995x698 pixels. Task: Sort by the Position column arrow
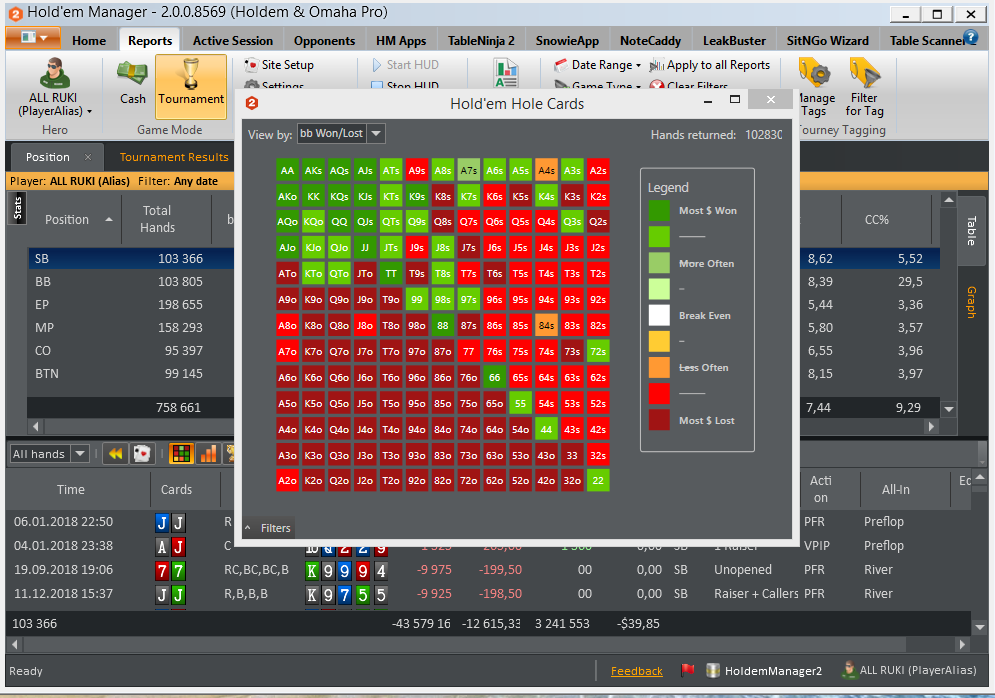click(x=109, y=220)
